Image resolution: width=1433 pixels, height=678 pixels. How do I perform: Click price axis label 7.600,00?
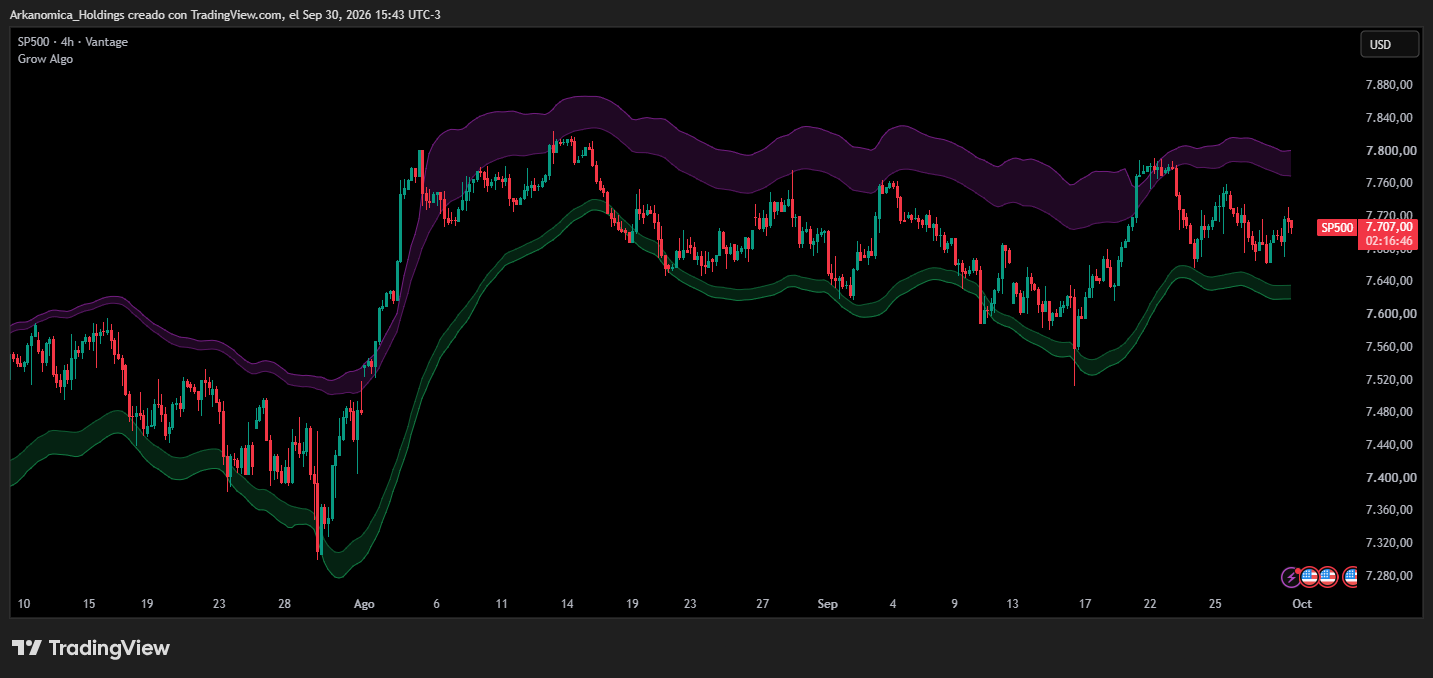point(1390,314)
